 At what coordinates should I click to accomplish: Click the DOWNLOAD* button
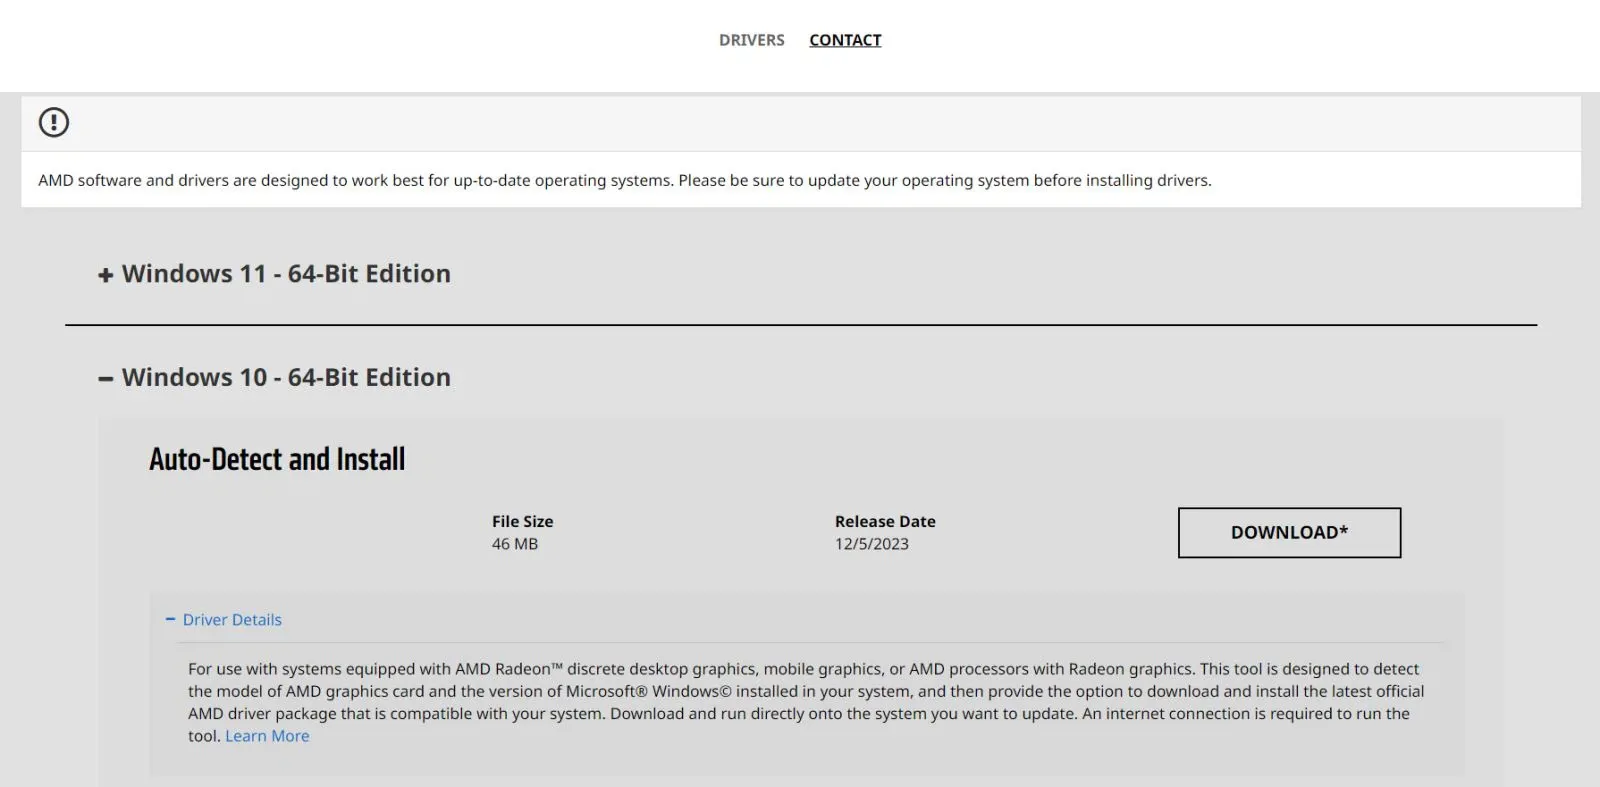click(x=1289, y=532)
